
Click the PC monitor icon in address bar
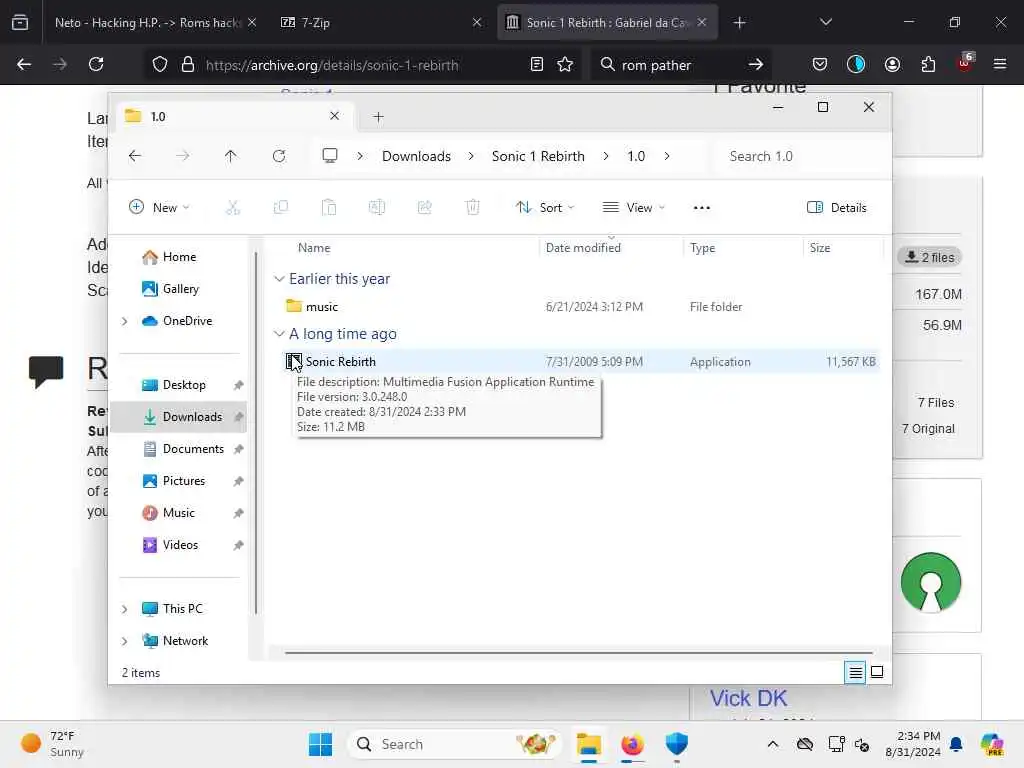point(330,156)
